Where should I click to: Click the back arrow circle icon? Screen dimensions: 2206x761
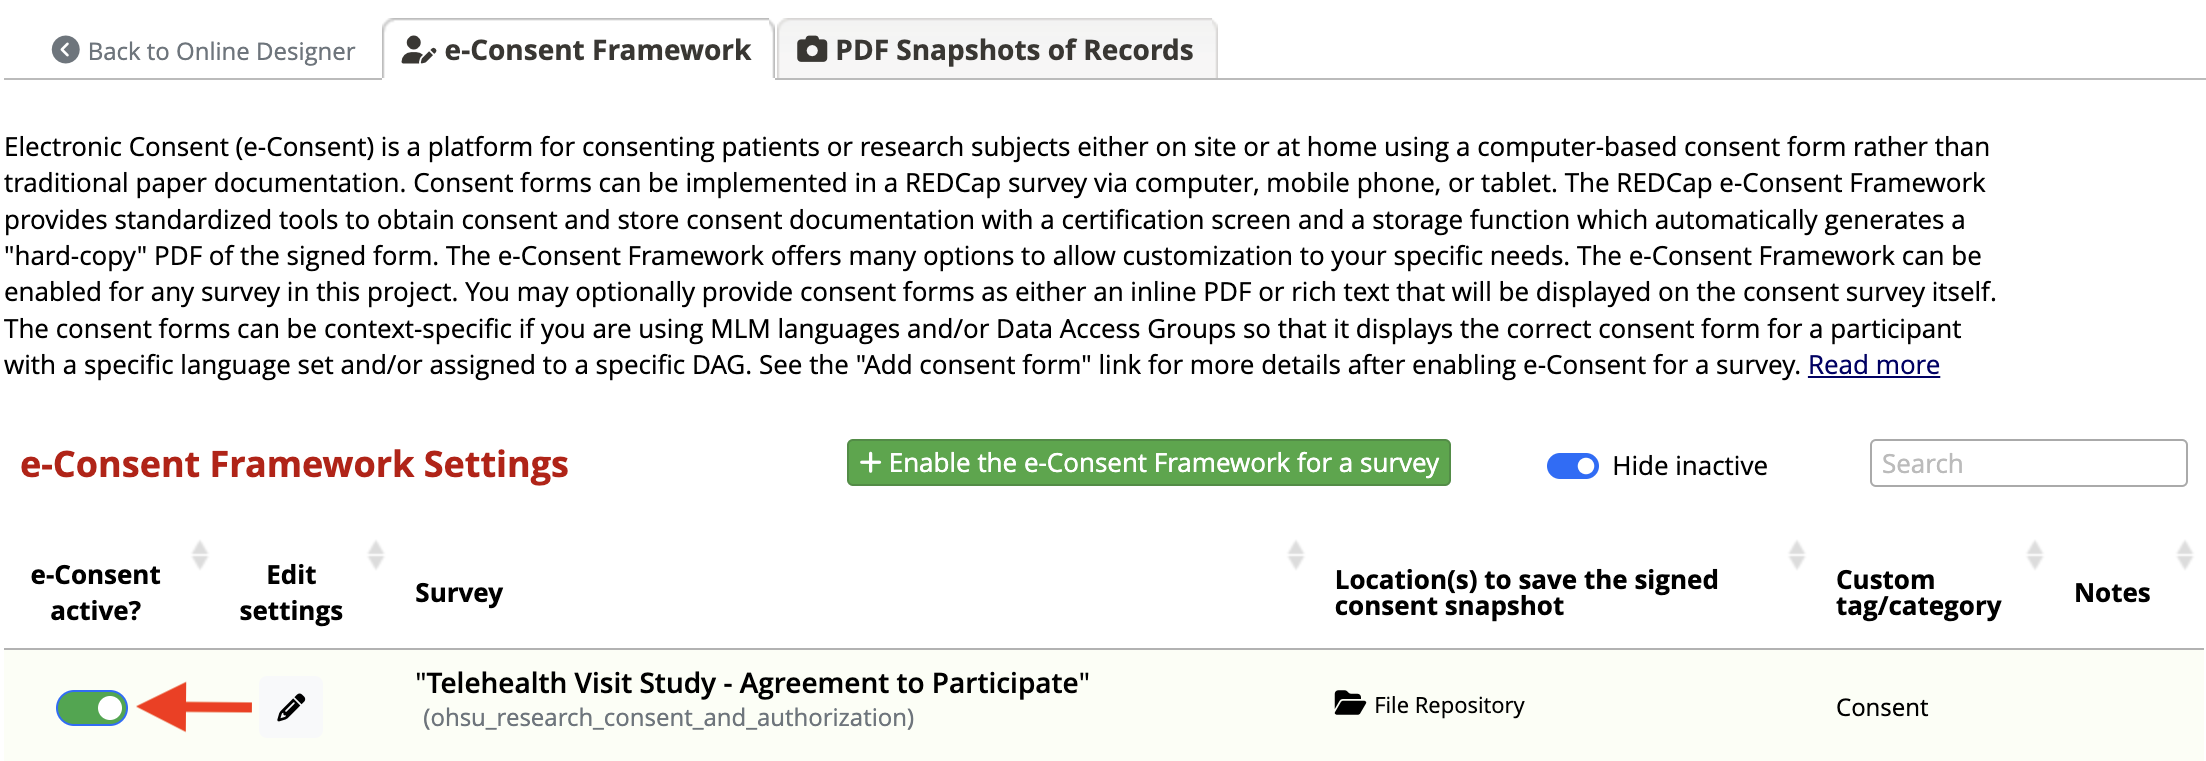tap(66, 50)
